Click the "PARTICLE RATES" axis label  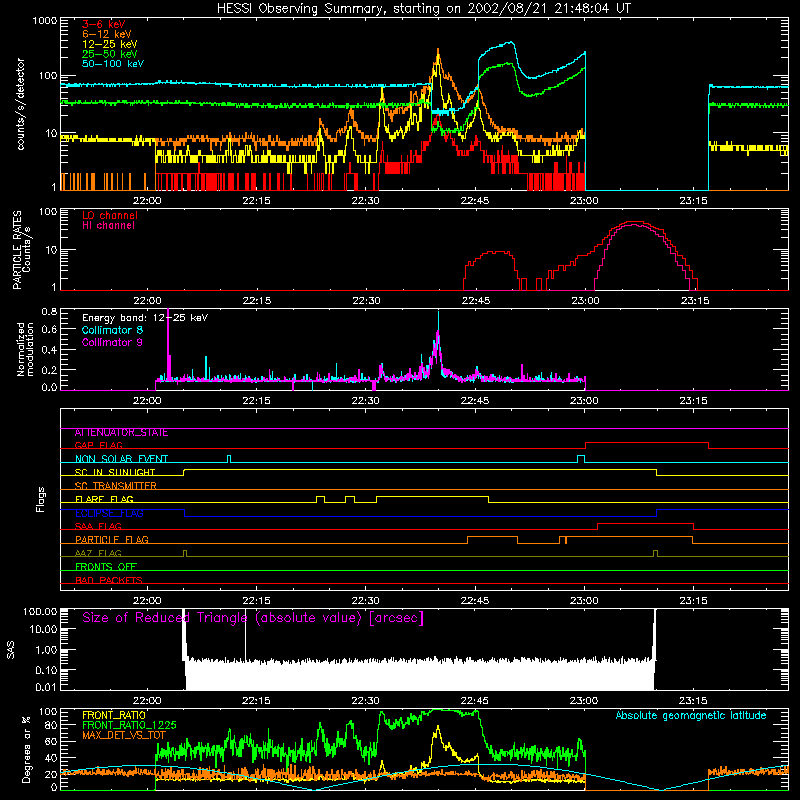(x=17, y=250)
